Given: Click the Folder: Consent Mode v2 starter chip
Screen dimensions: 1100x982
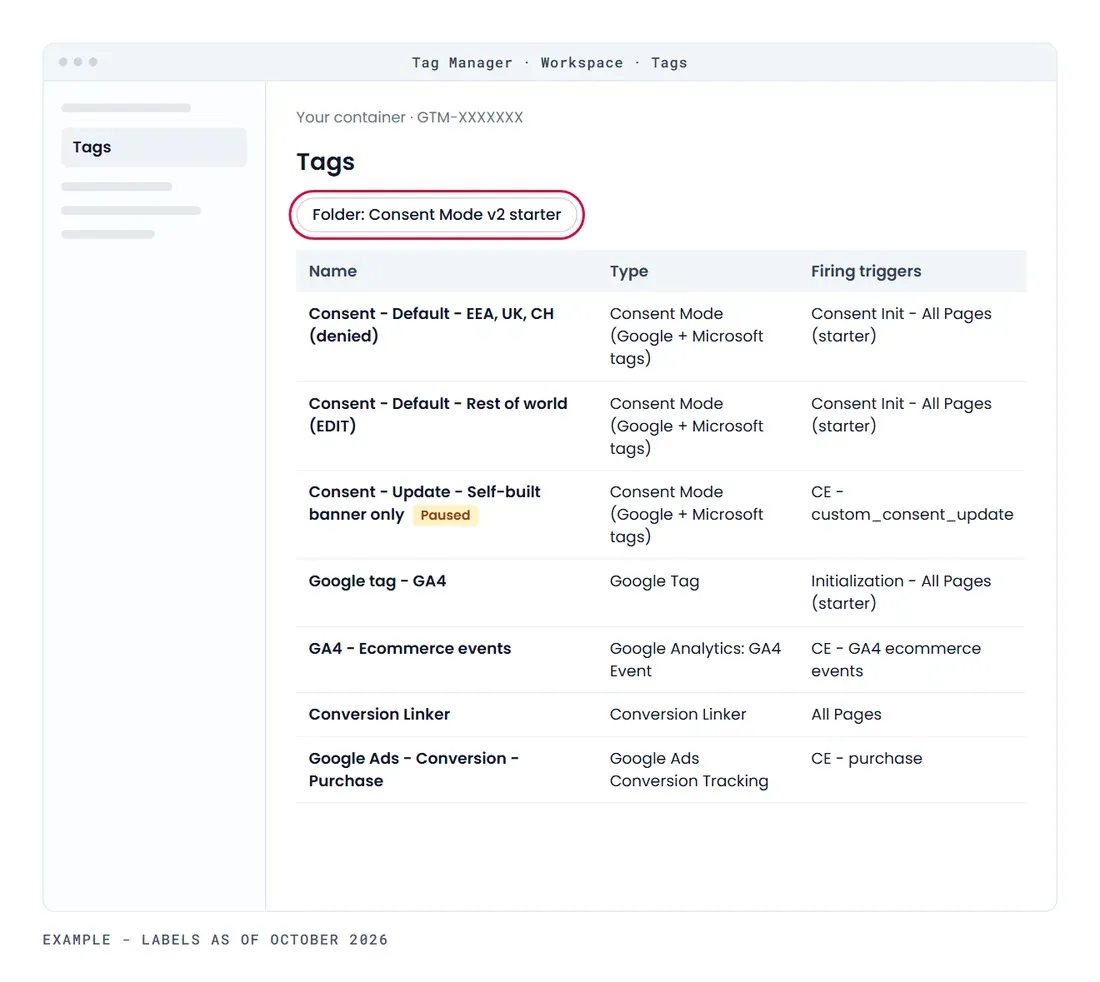Looking at the screenshot, I should (x=436, y=215).
